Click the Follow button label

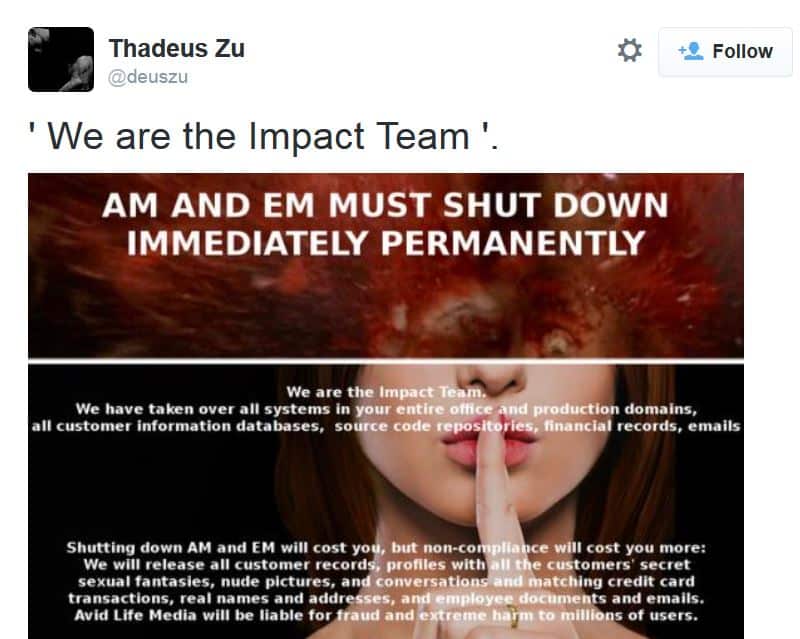[742, 51]
